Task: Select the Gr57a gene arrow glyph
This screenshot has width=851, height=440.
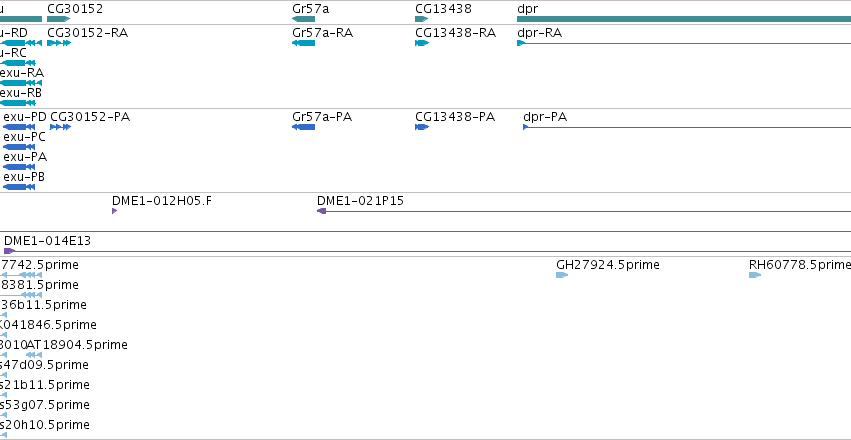Action: [x=303, y=19]
